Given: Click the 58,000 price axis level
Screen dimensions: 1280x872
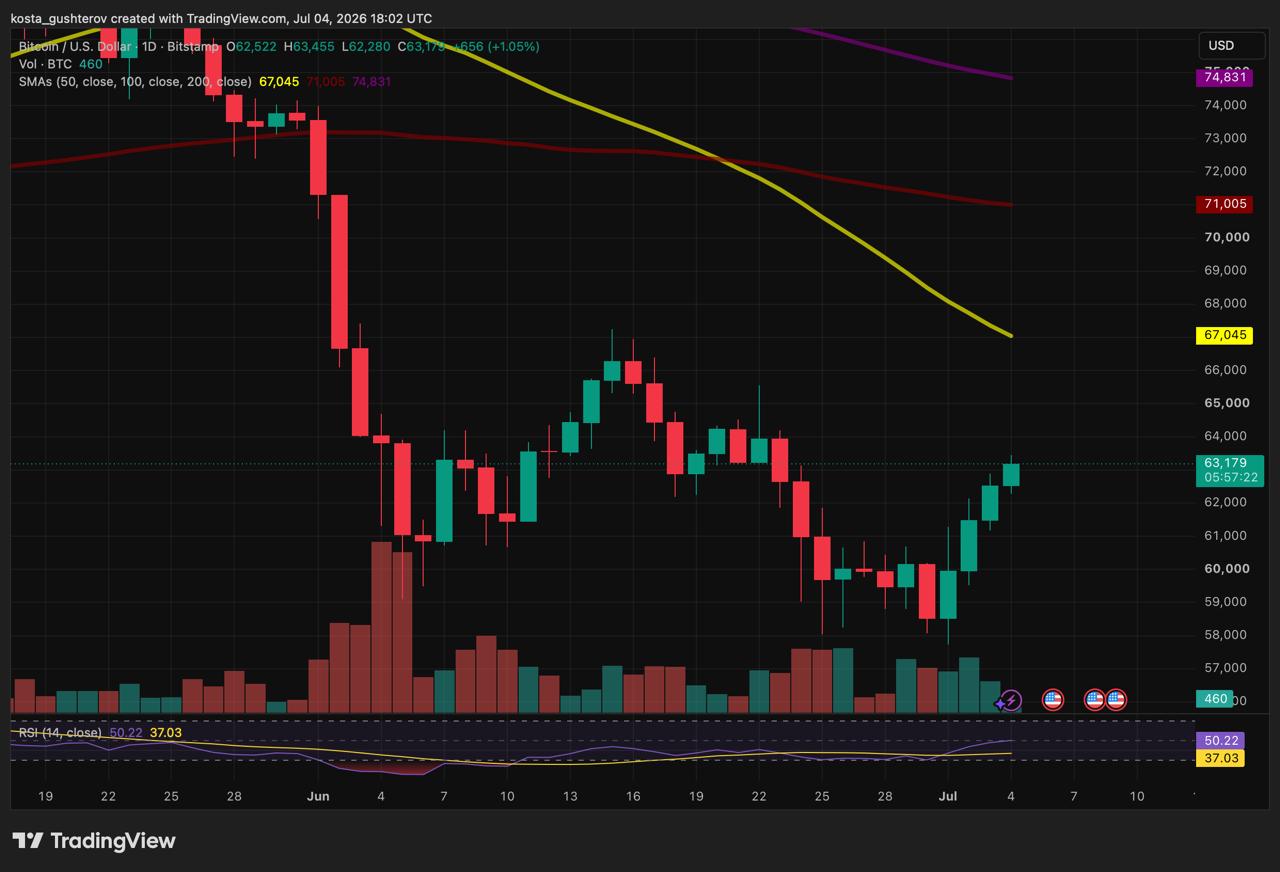Looking at the screenshot, I should point(1226,634).
